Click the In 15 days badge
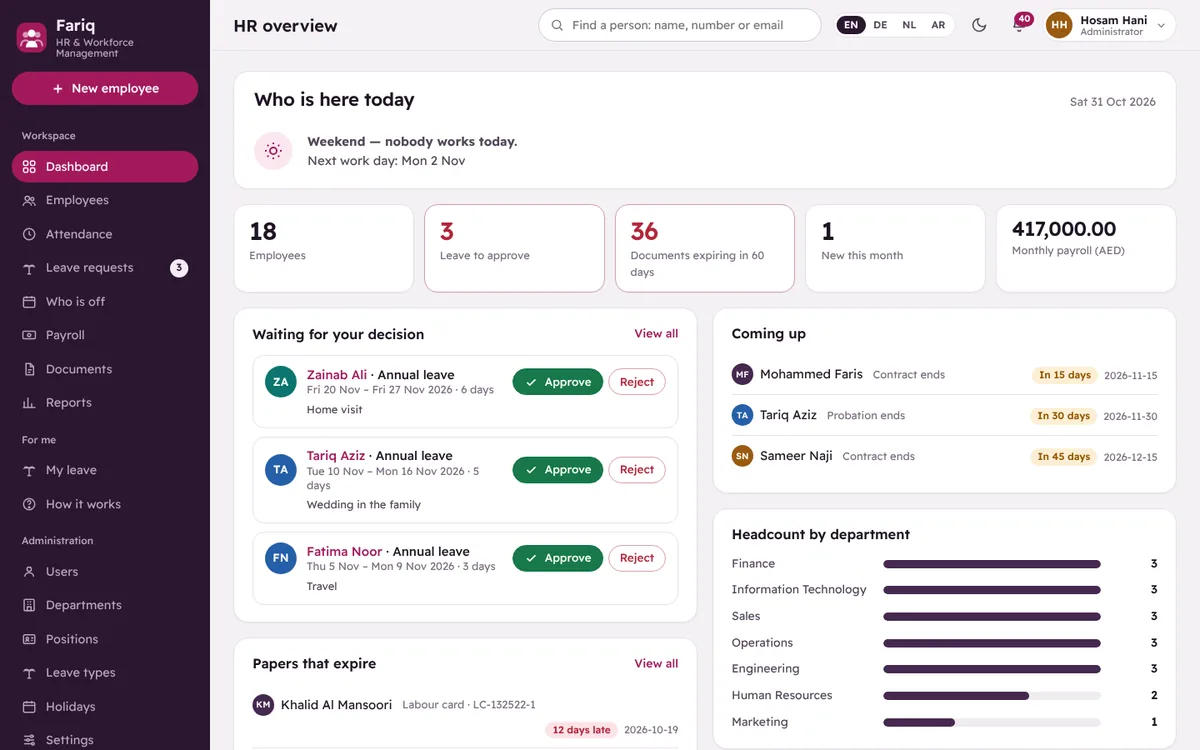Viewport: 1200px width, 750px height. (x=1064, y=375)
